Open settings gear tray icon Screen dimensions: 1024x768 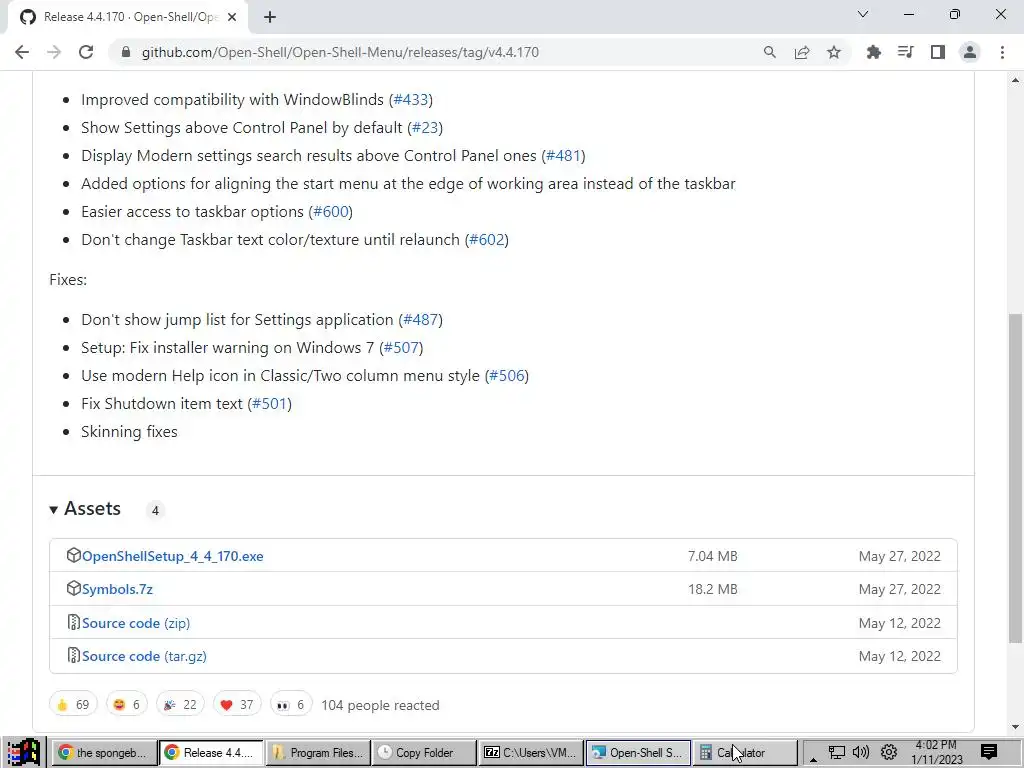click(x=889, y=752)
